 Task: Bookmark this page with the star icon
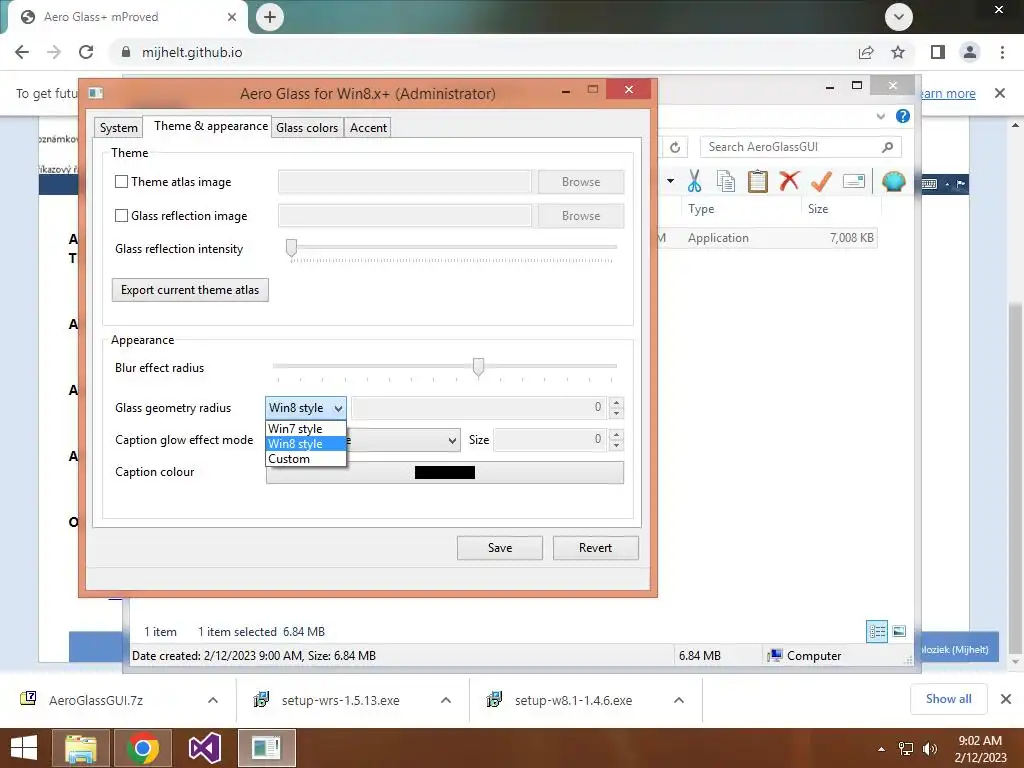[898, 52]
